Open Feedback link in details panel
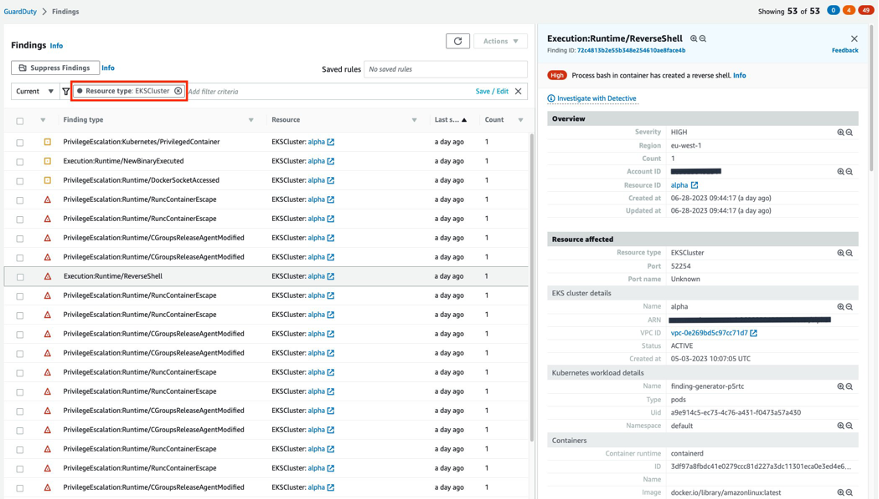The image size is (879, 499). pyautogui.click(x=845, y=50)
